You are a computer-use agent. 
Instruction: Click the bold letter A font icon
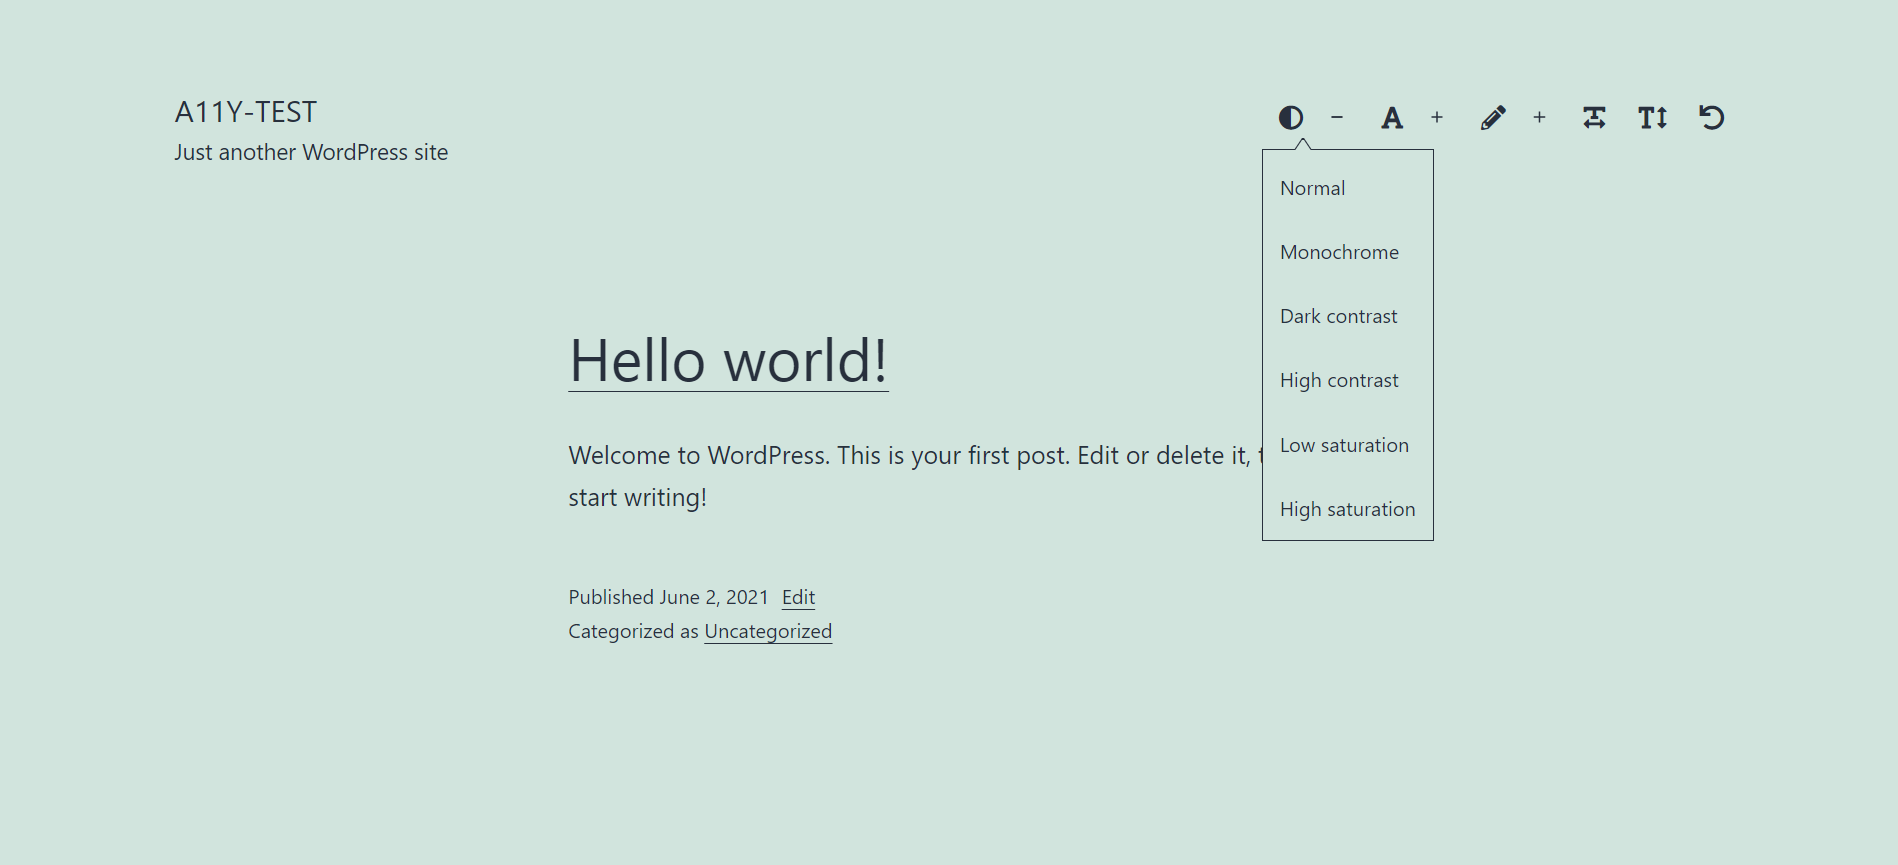[1392, 118]
